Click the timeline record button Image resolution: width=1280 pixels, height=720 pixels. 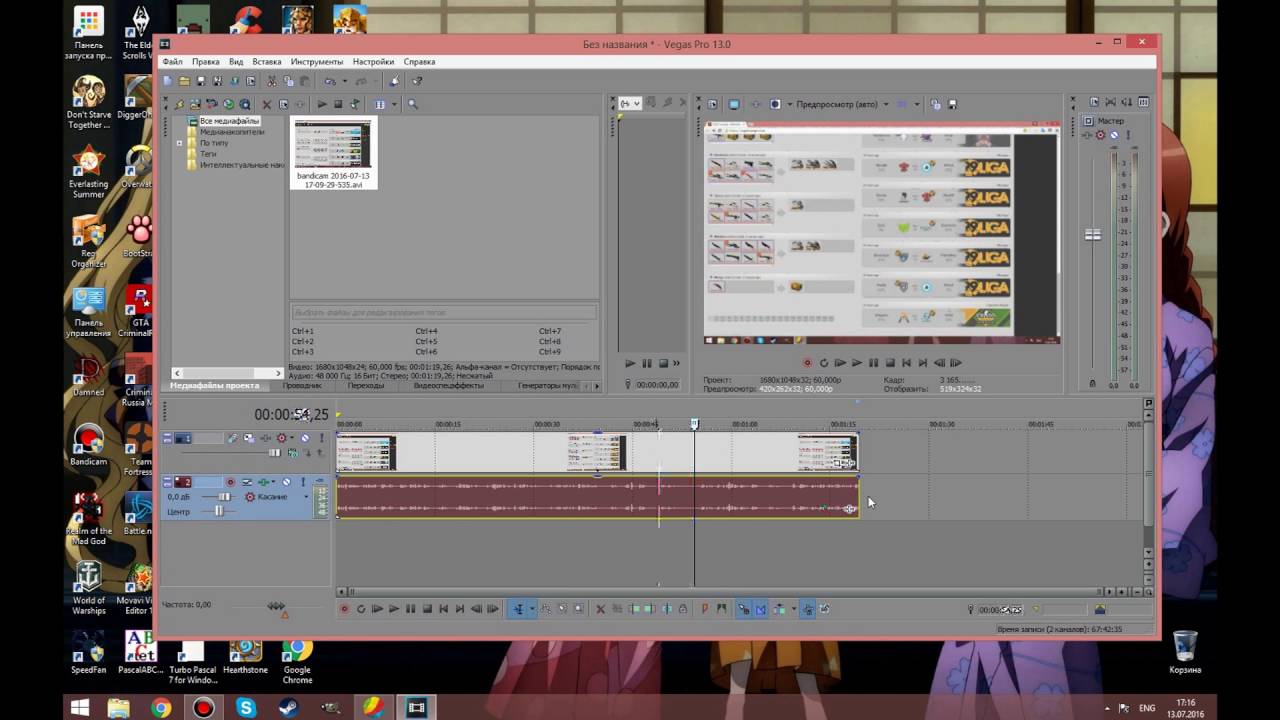pos(344,608)
